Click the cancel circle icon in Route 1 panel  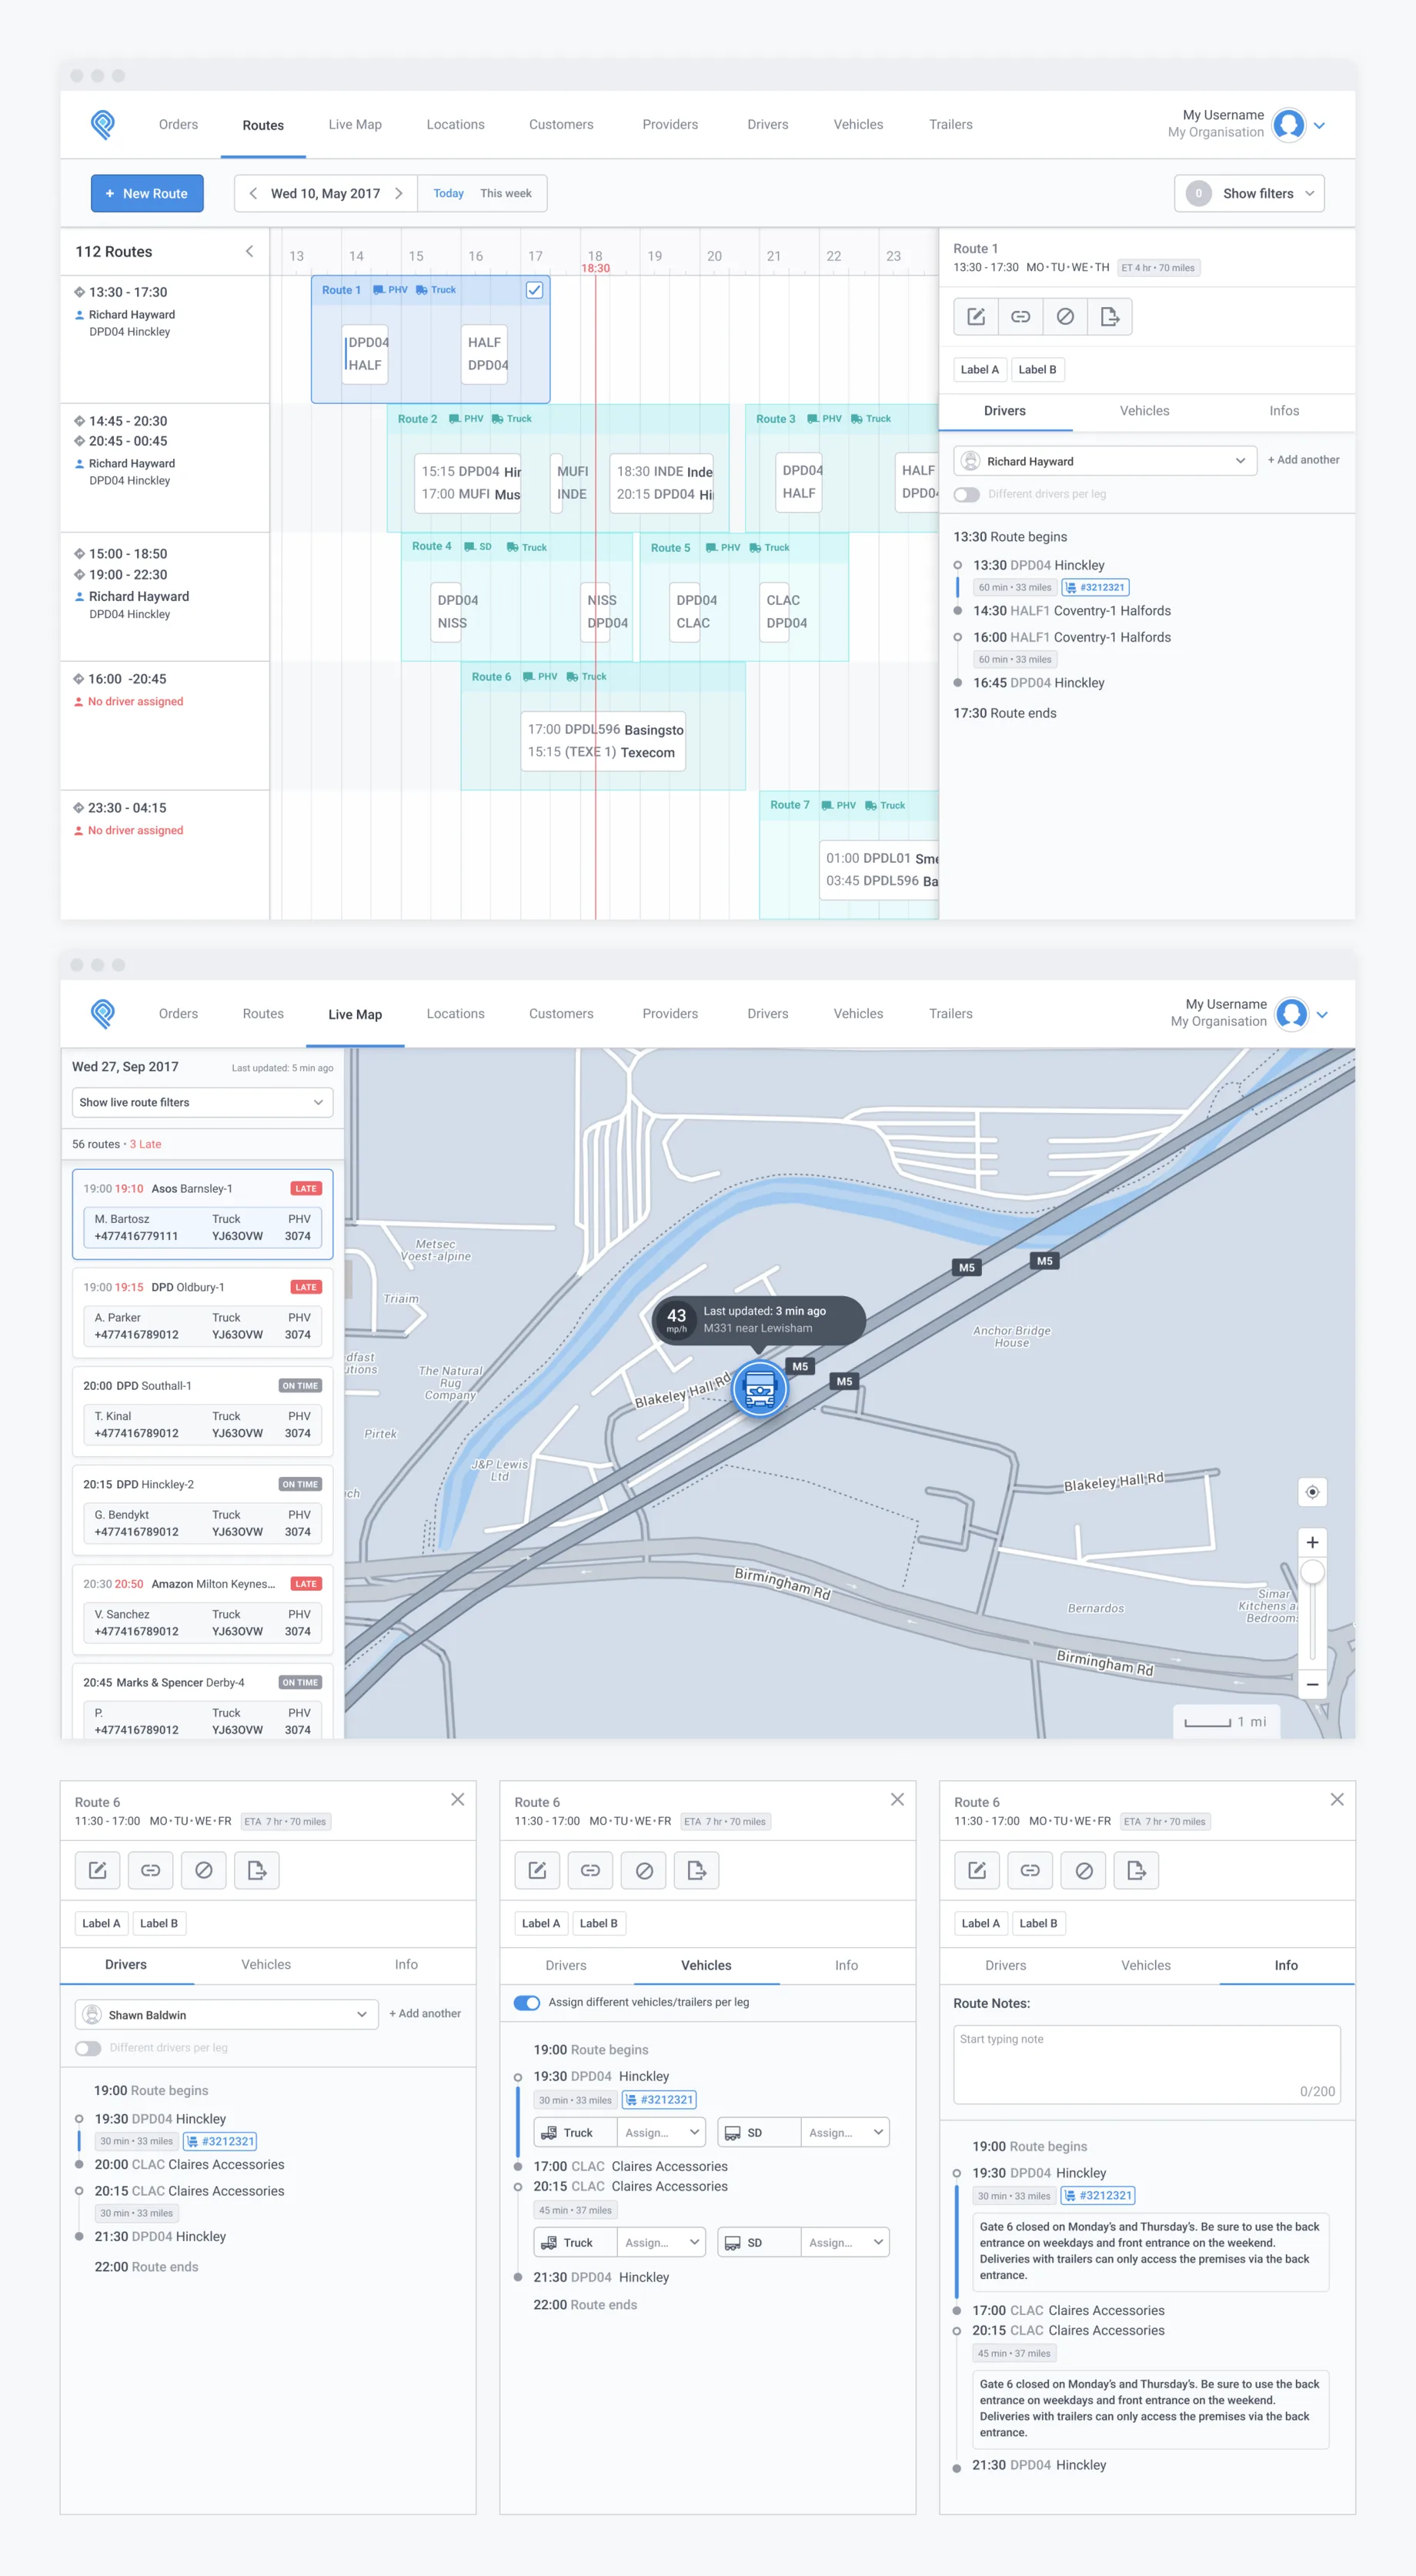coord(1065,317)
